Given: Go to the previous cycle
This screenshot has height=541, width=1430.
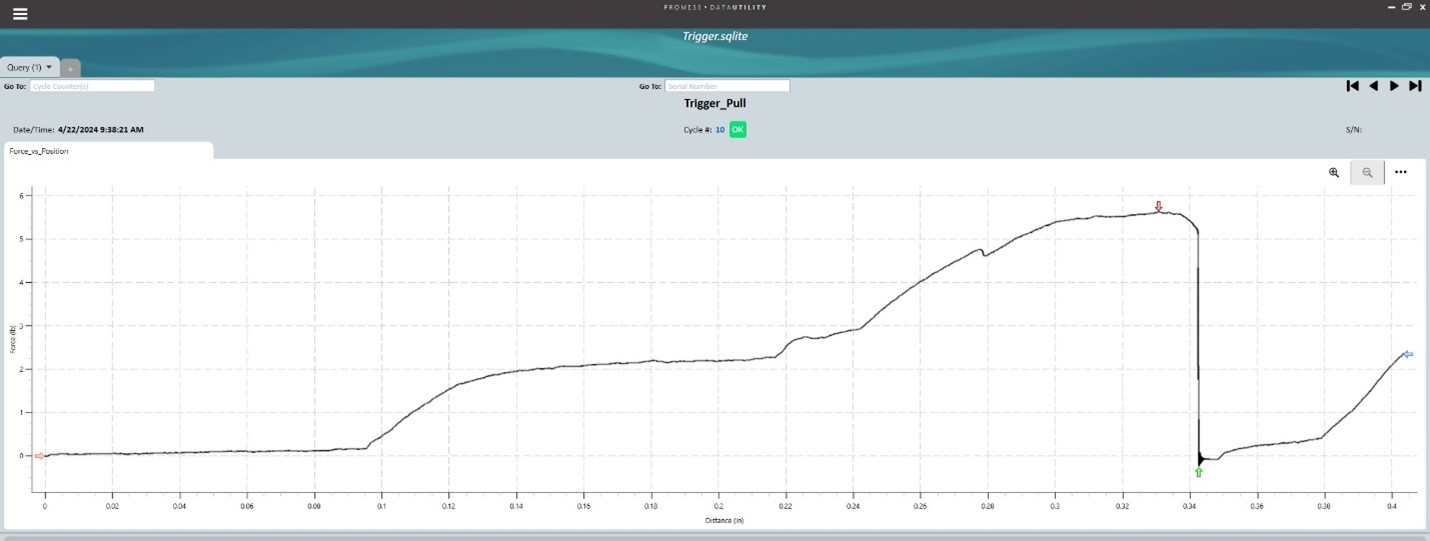Looking at the screenshot, I should pyautogui.click(x=1373, y=86).
